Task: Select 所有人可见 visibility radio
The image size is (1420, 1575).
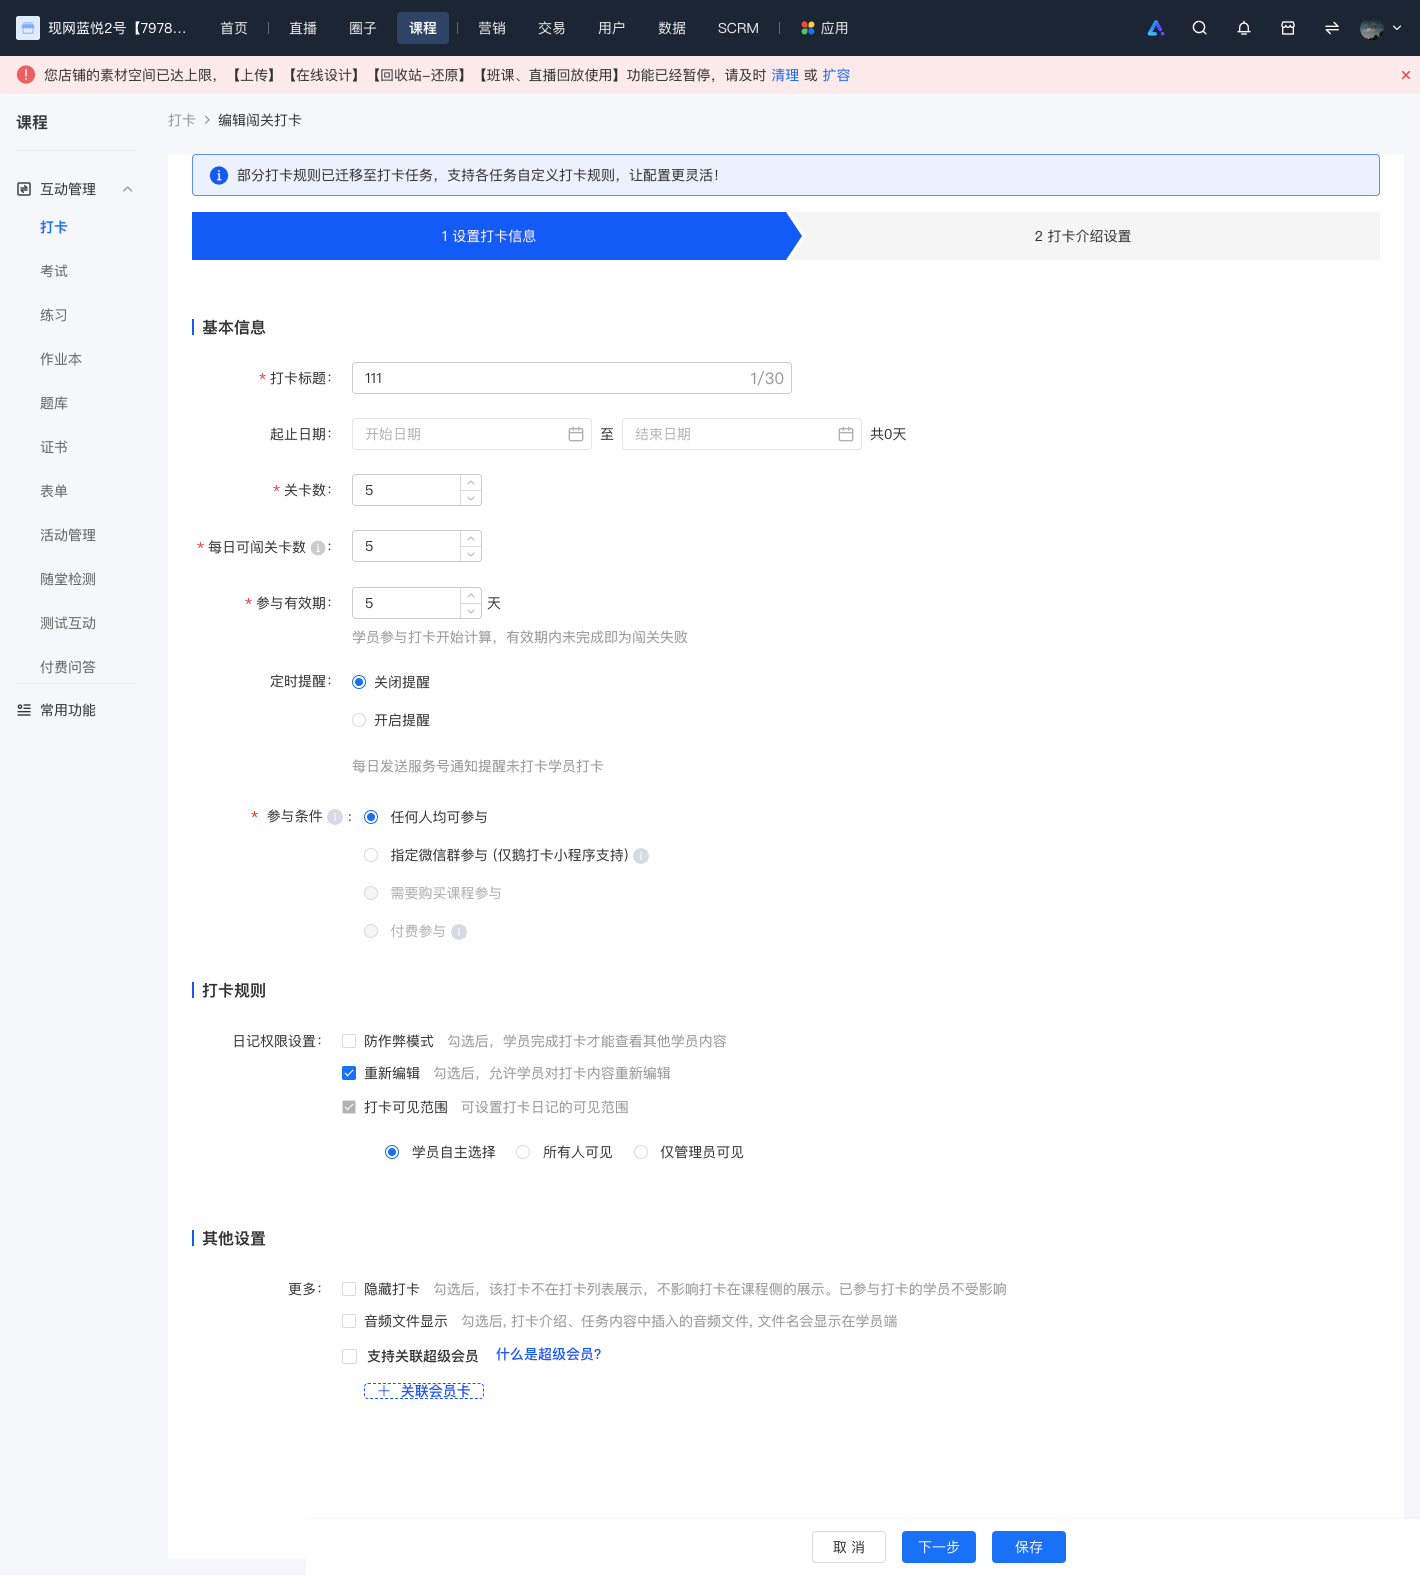Action: pos(523,1152)
